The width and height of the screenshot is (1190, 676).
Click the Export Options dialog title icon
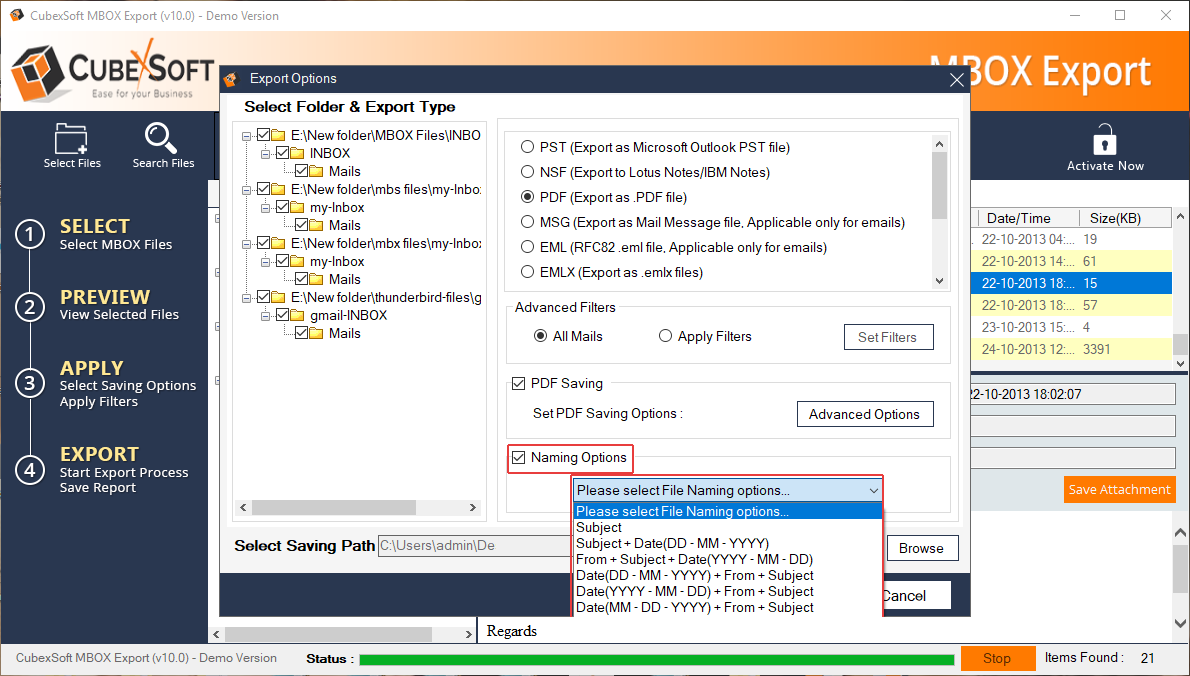click(x=231, y=79)
